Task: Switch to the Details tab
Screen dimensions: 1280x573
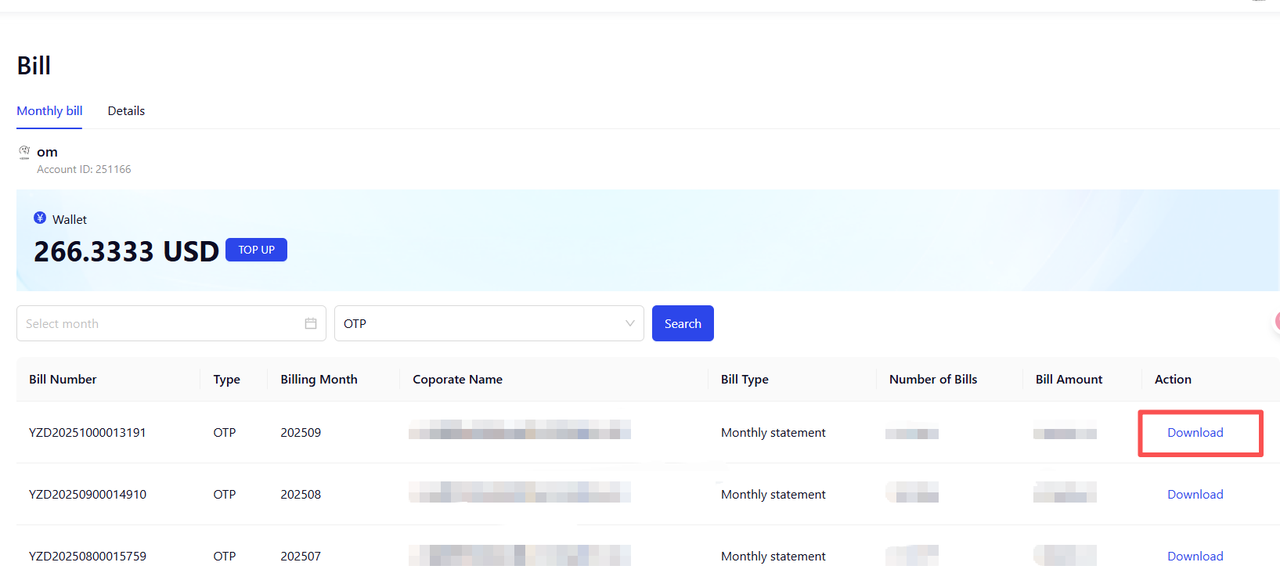Action: tap(126, 111)
